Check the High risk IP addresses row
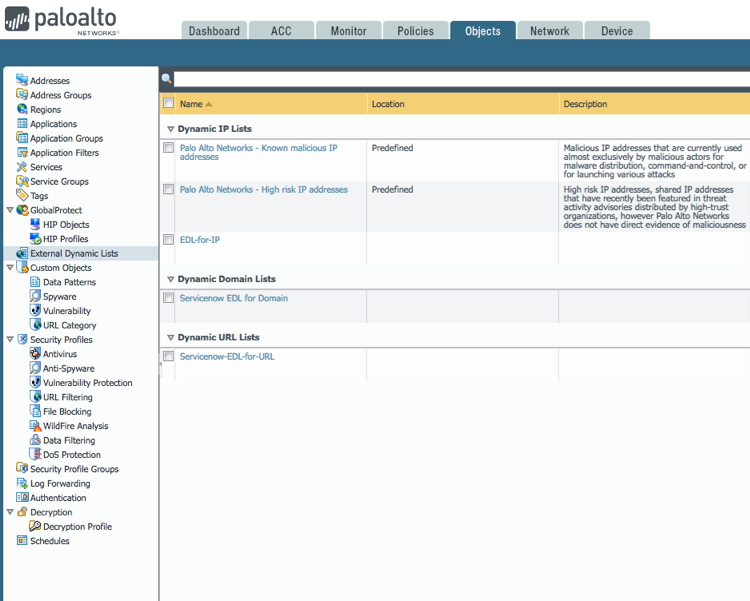Image resolution: width=750 pixels, height=601 pixels. pos(168,189)
